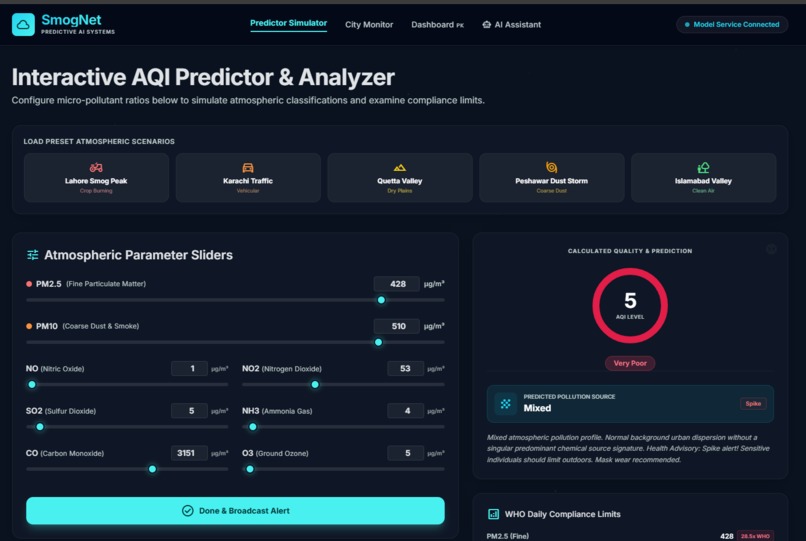This screenshot has width=806, height=541.
Task: Click the O3 Ground Ozone slider handle
Action: tap(250, 469)
